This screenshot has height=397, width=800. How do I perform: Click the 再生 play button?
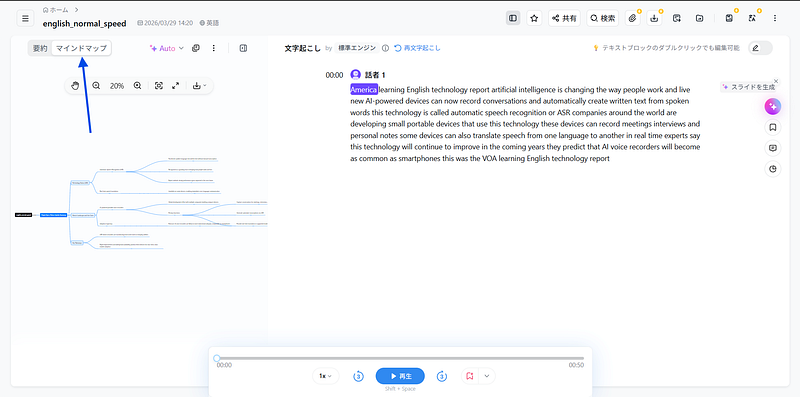tap(400, 376)
